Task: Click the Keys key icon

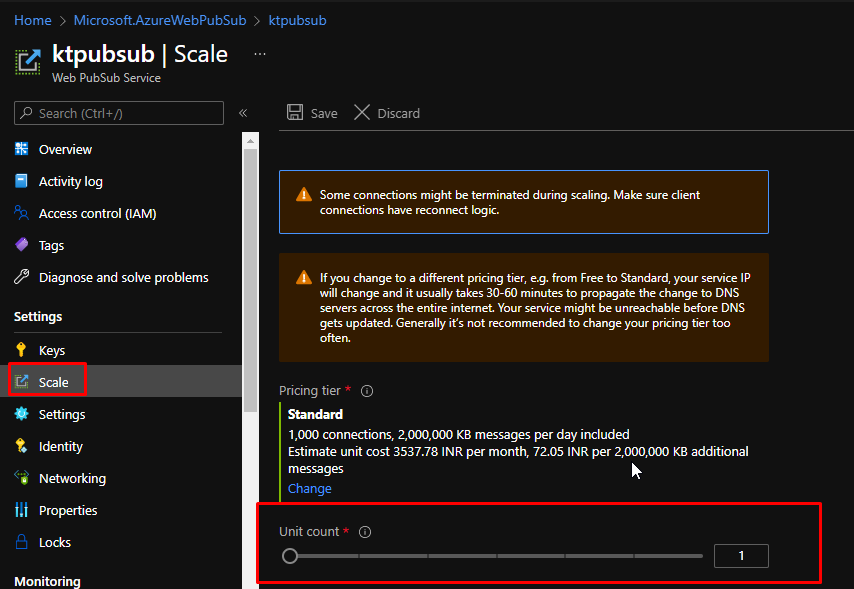Action: point(22,350)
